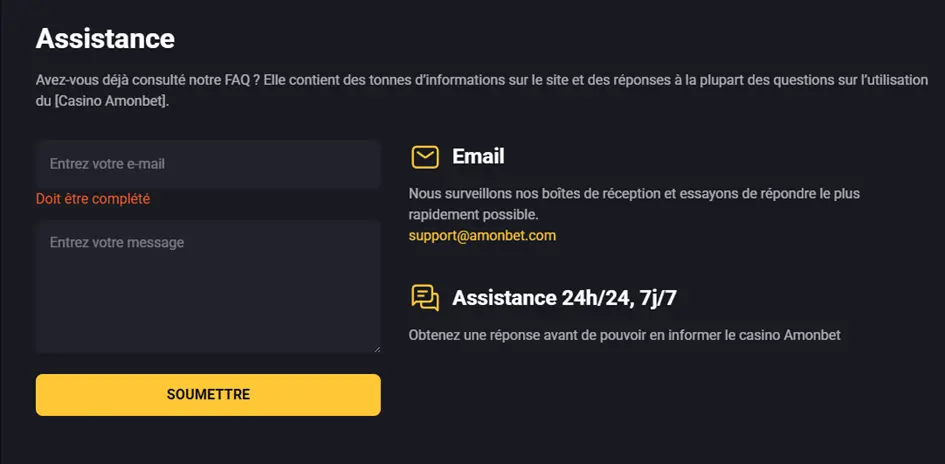Click the 'rapidement possible.' text line
The height and width of the screenshot is (464, 945).
pyautogui.click(x=473, y=214)
